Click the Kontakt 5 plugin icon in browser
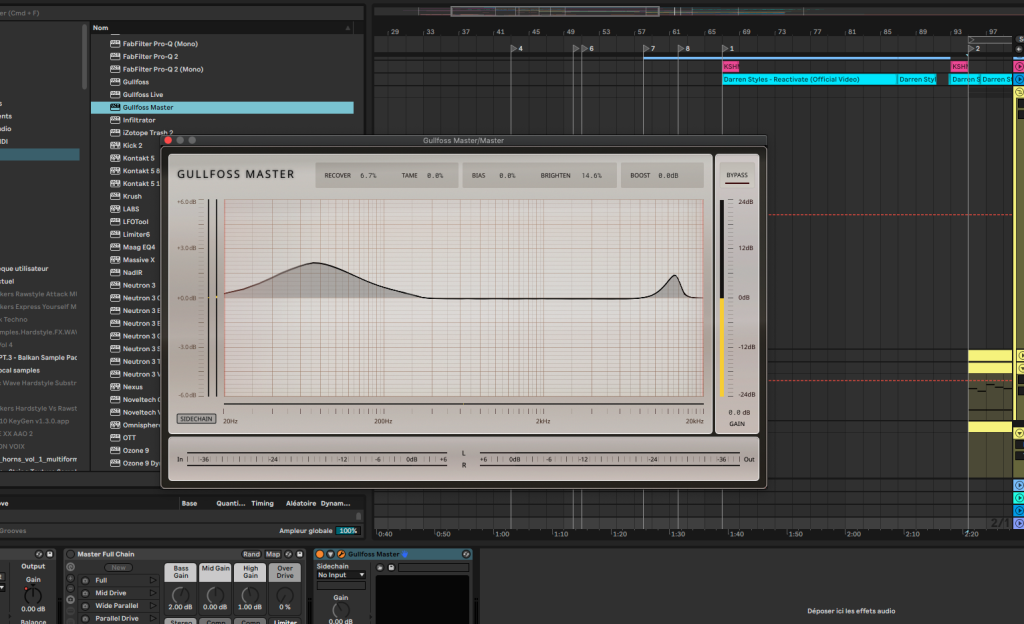Screen dimensions: 1024x624 pos(115,158)
